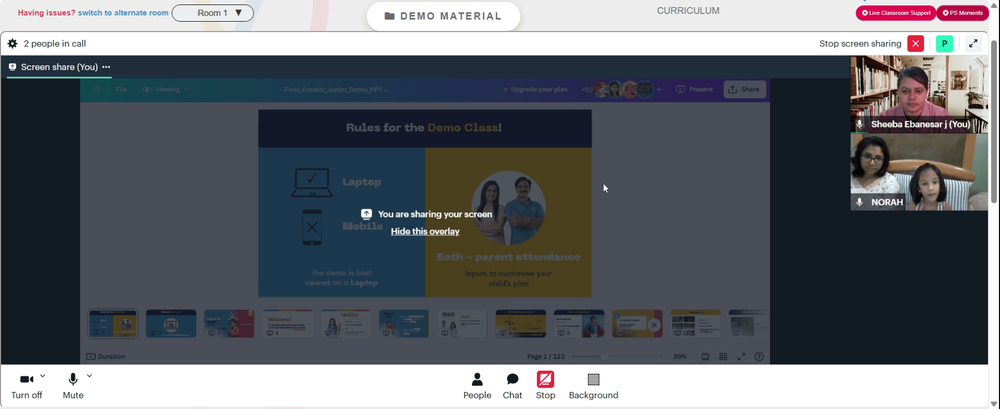Click the plus add collaborator icon
Viewport: 1000px width, 409px height.
coord(659,89)
